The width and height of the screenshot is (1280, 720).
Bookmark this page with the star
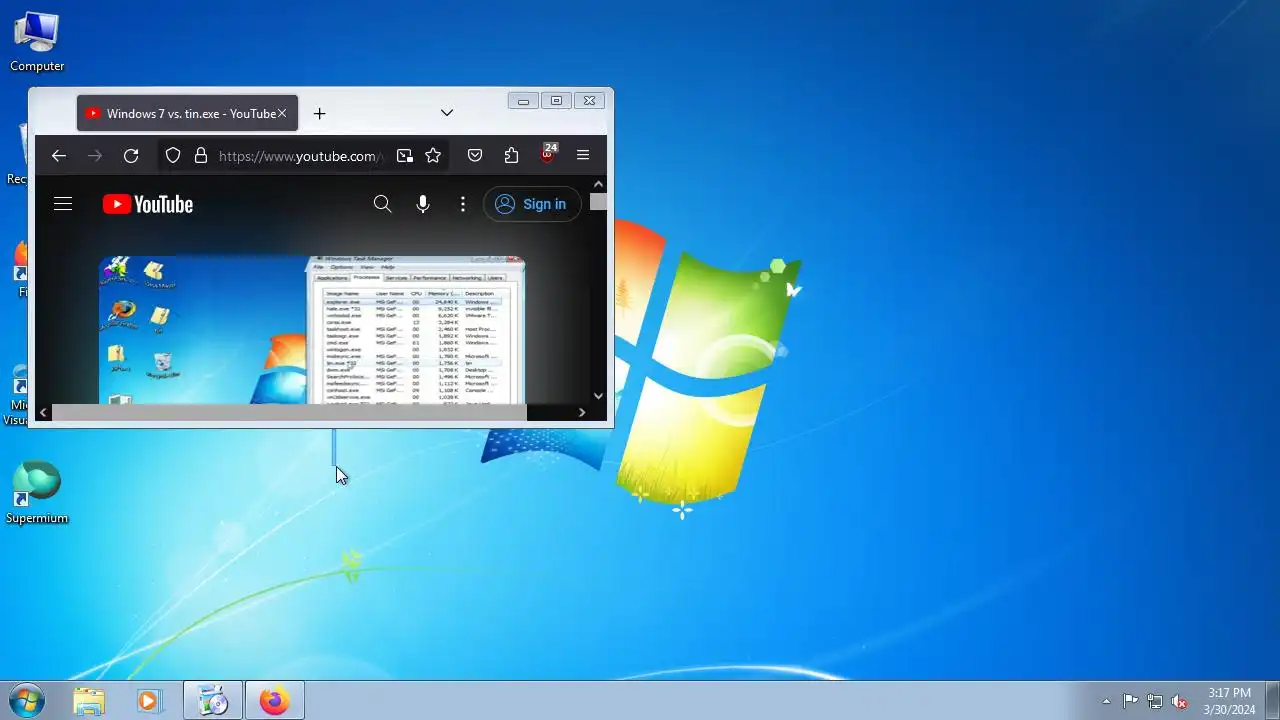433,155
